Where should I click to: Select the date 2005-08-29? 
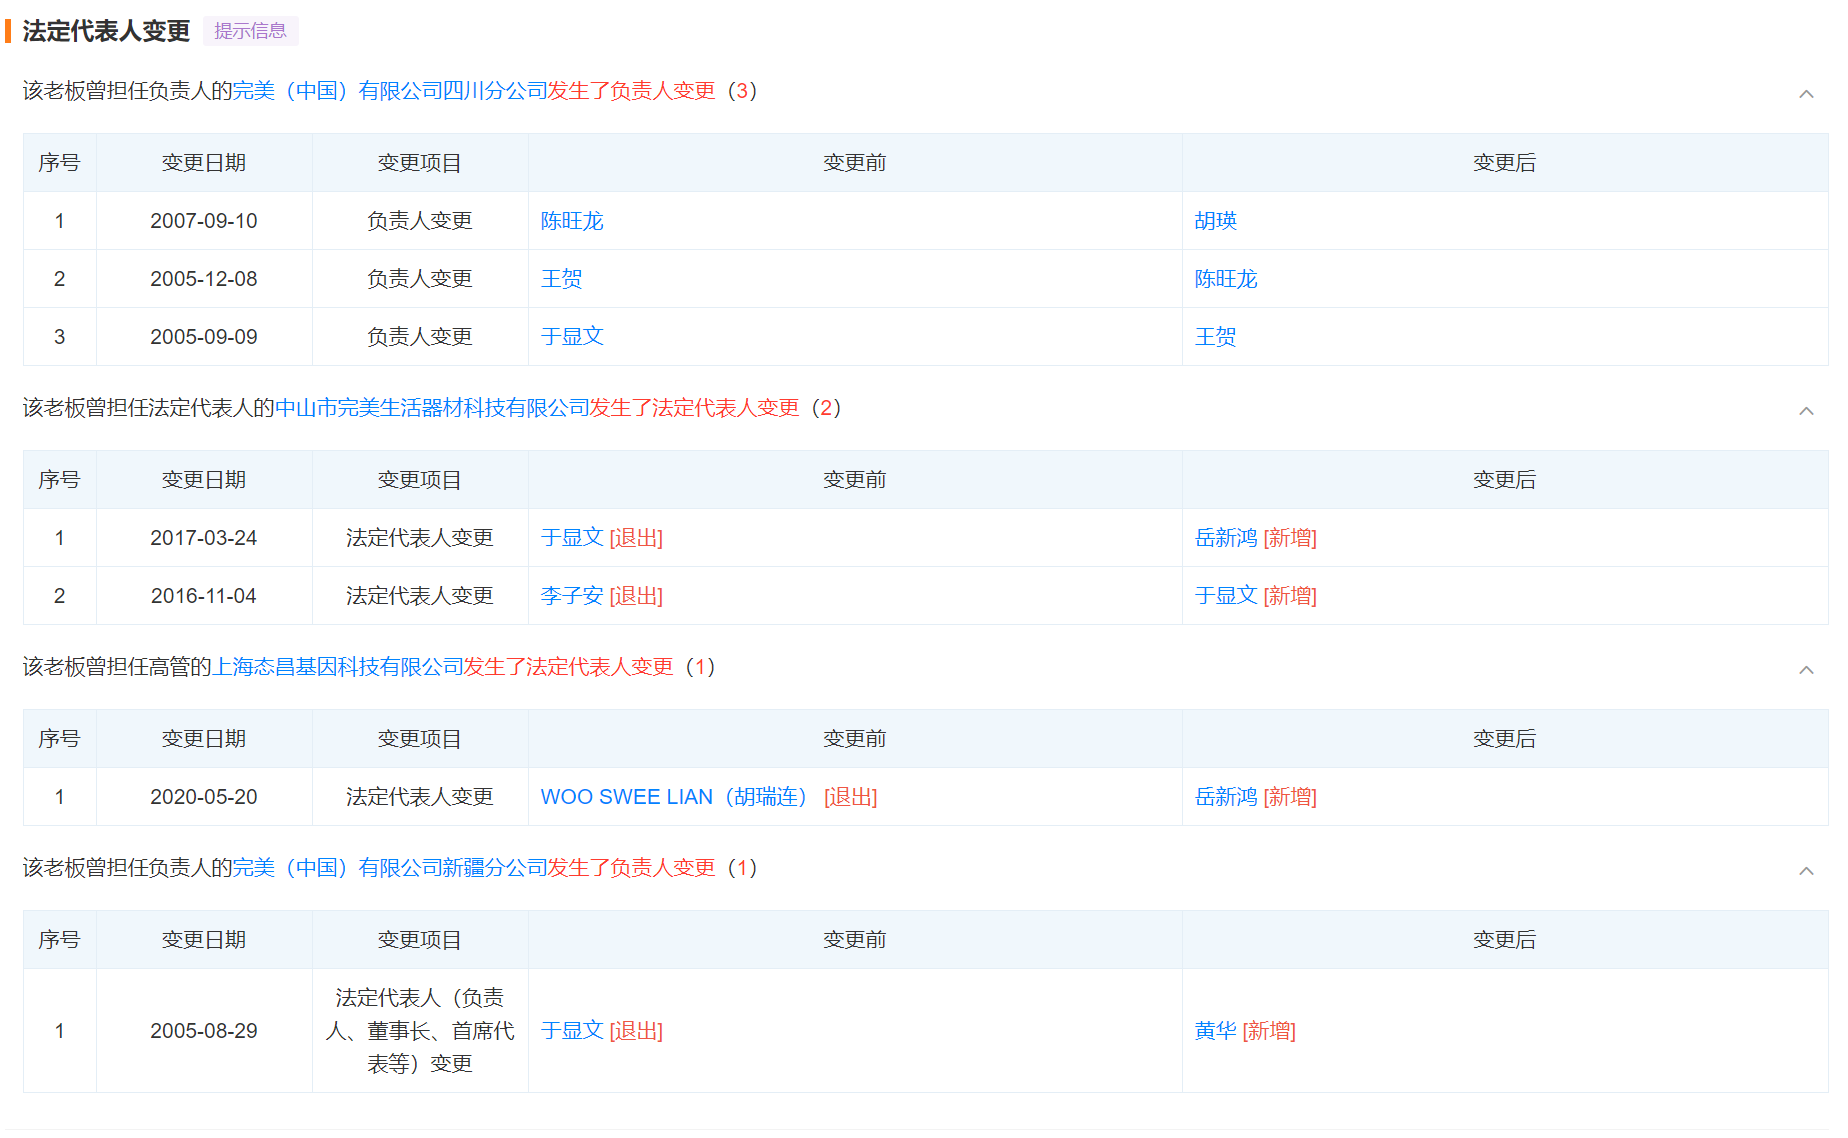(x=204, y=1031)
